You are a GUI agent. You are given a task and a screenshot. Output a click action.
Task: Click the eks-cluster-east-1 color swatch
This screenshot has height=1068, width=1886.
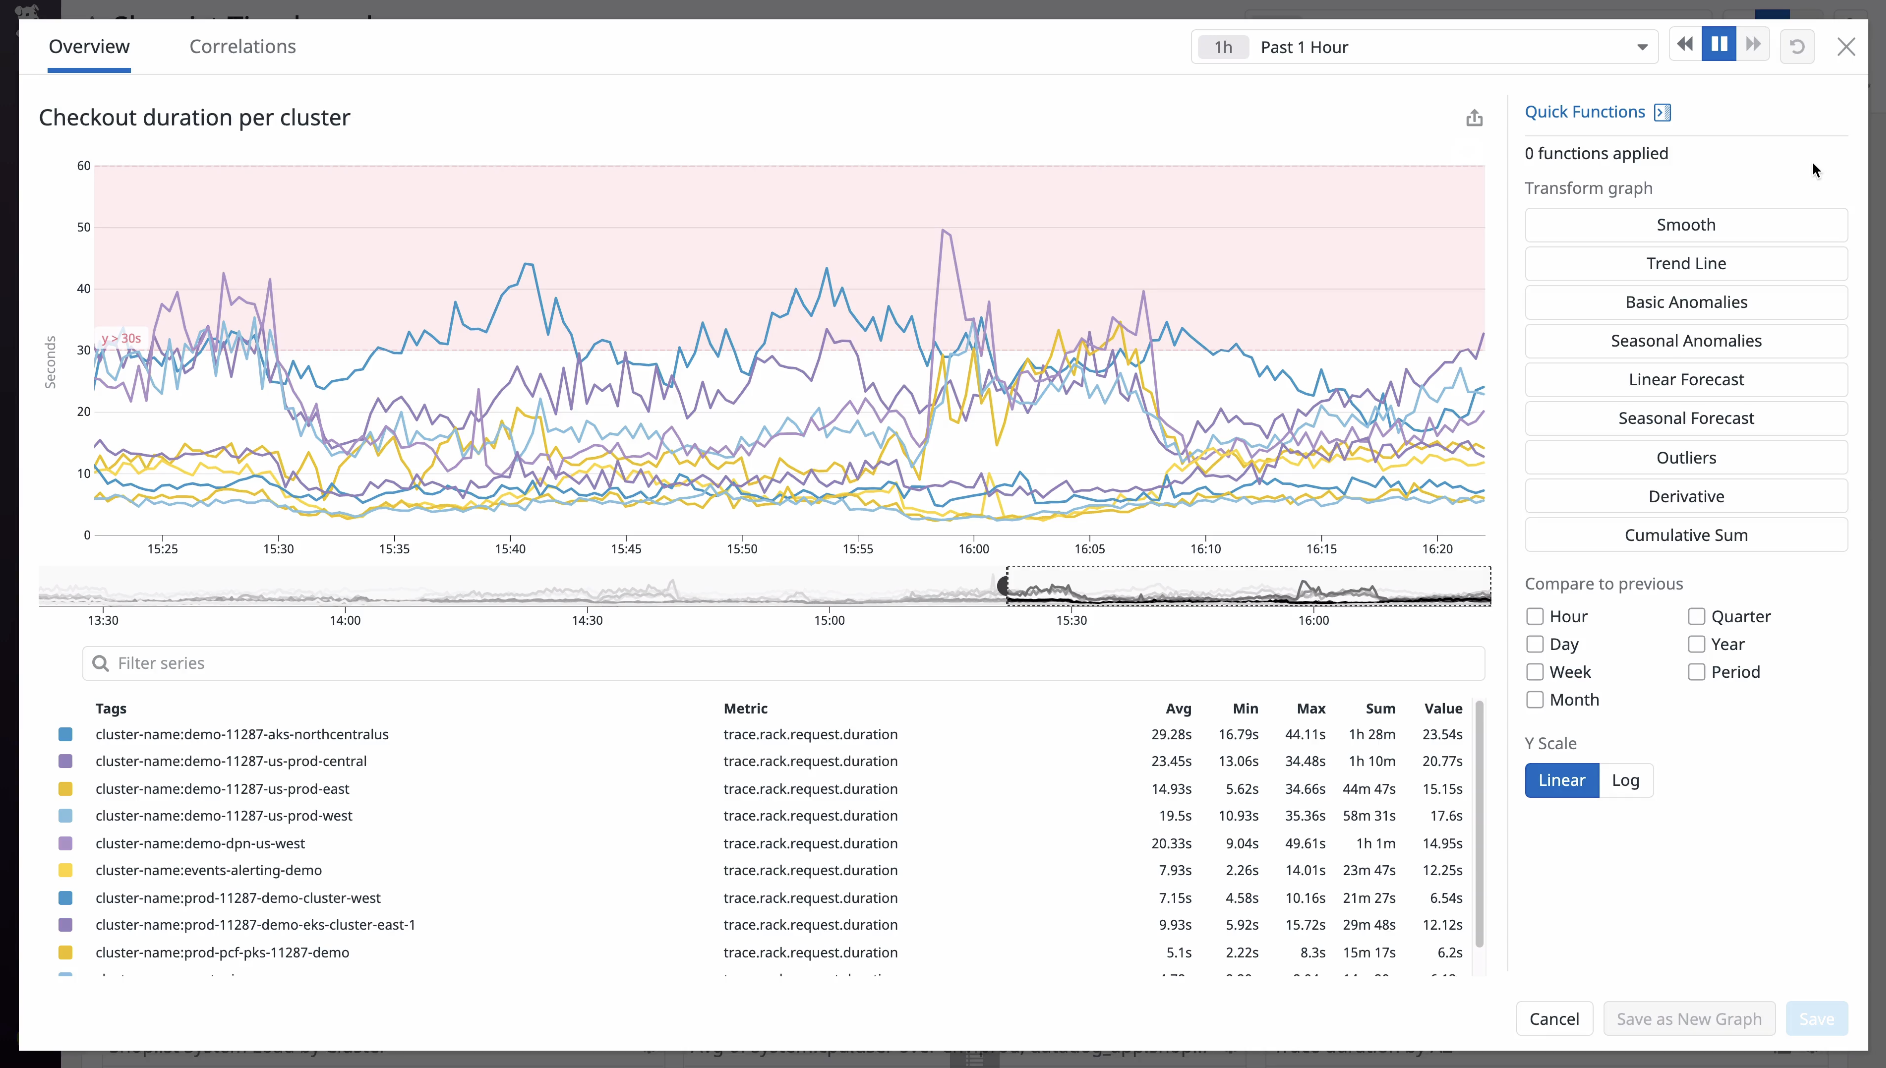coord(65,925)
